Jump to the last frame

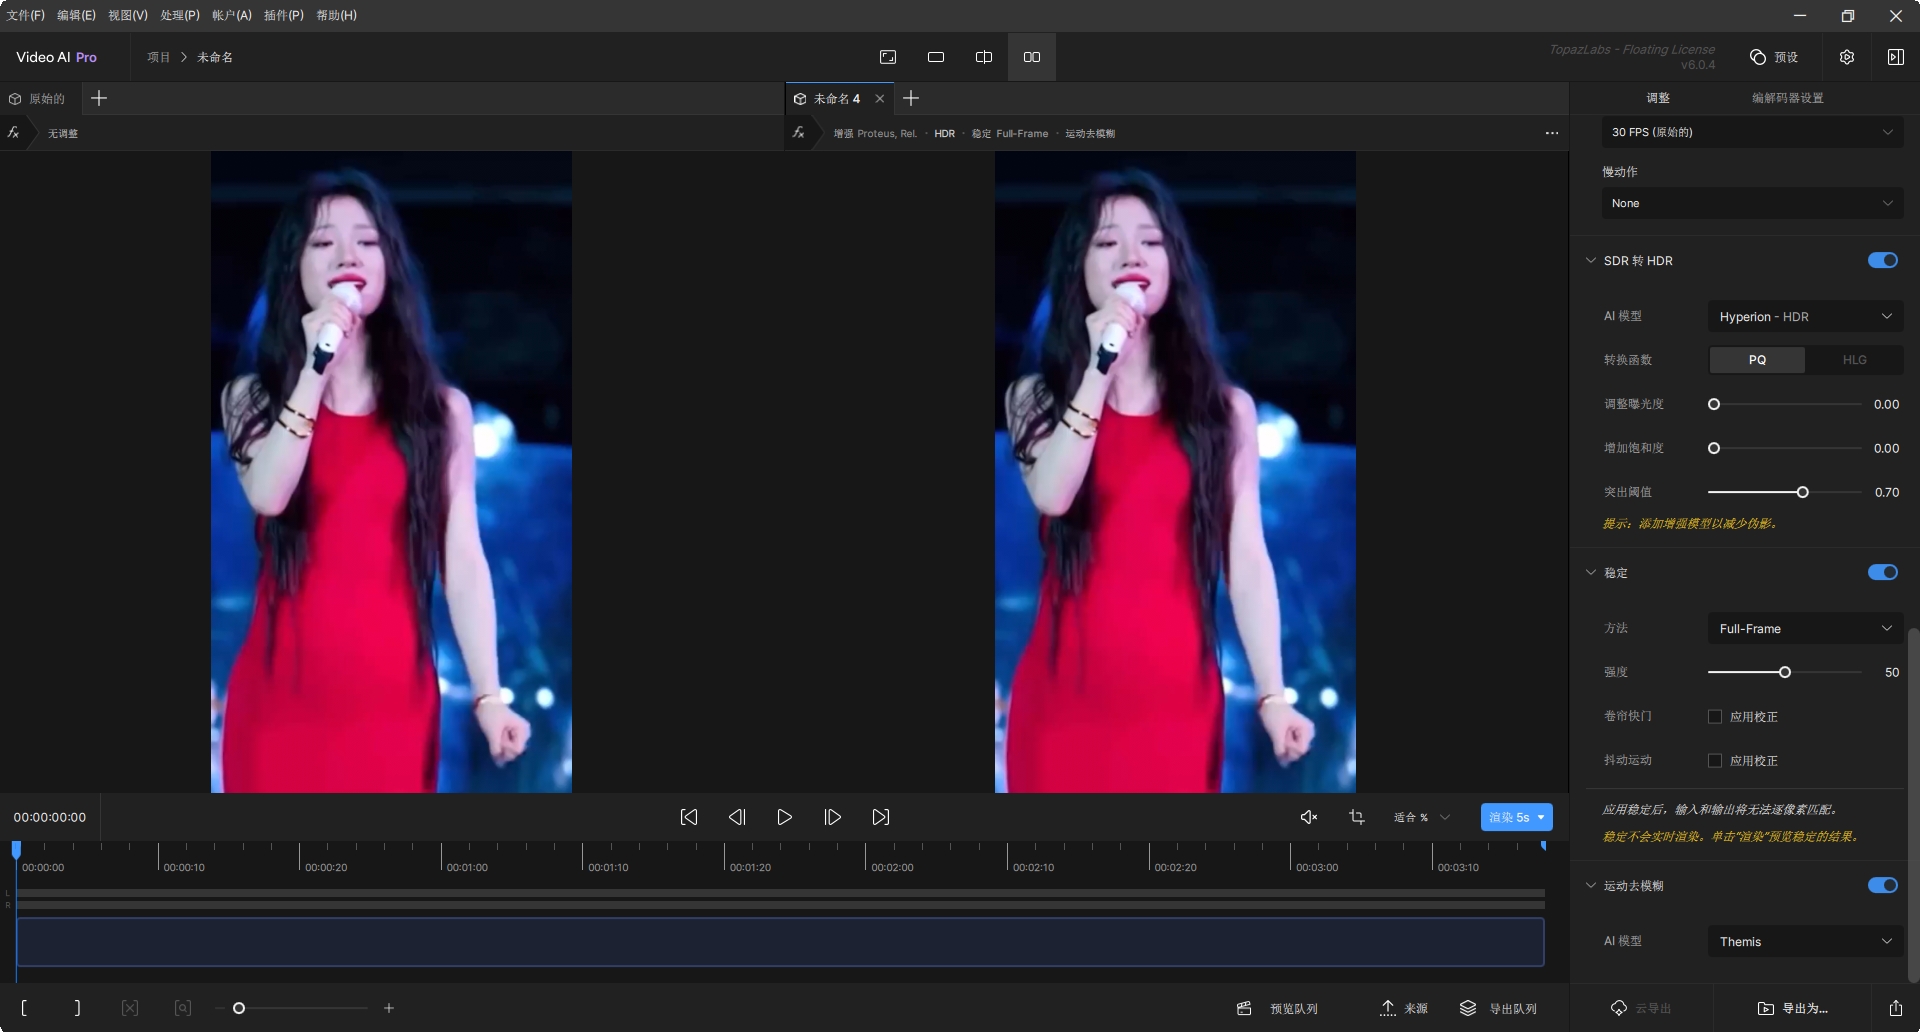coord(881,817)
